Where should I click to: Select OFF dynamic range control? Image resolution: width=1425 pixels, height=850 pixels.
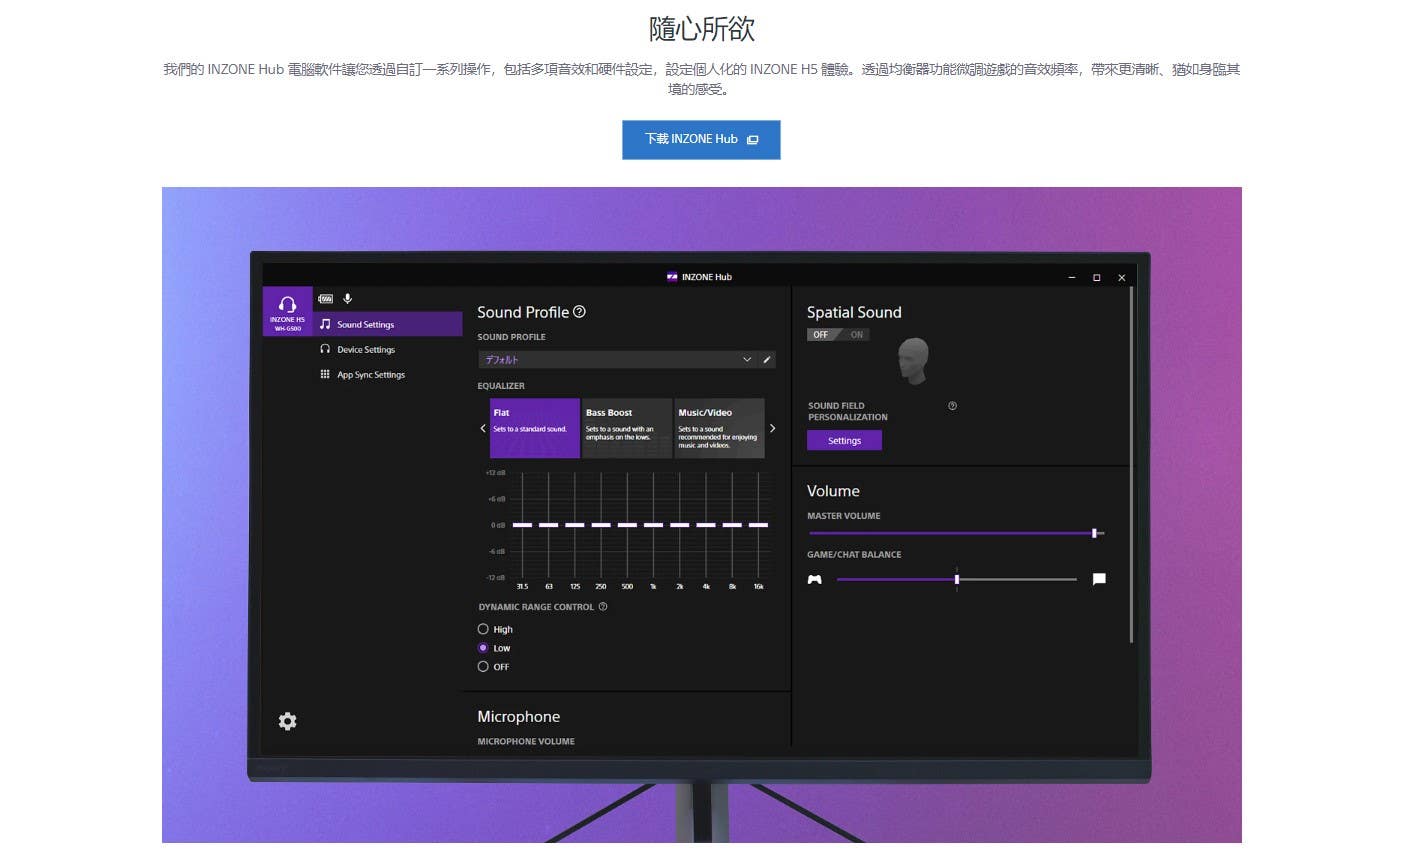483,666
